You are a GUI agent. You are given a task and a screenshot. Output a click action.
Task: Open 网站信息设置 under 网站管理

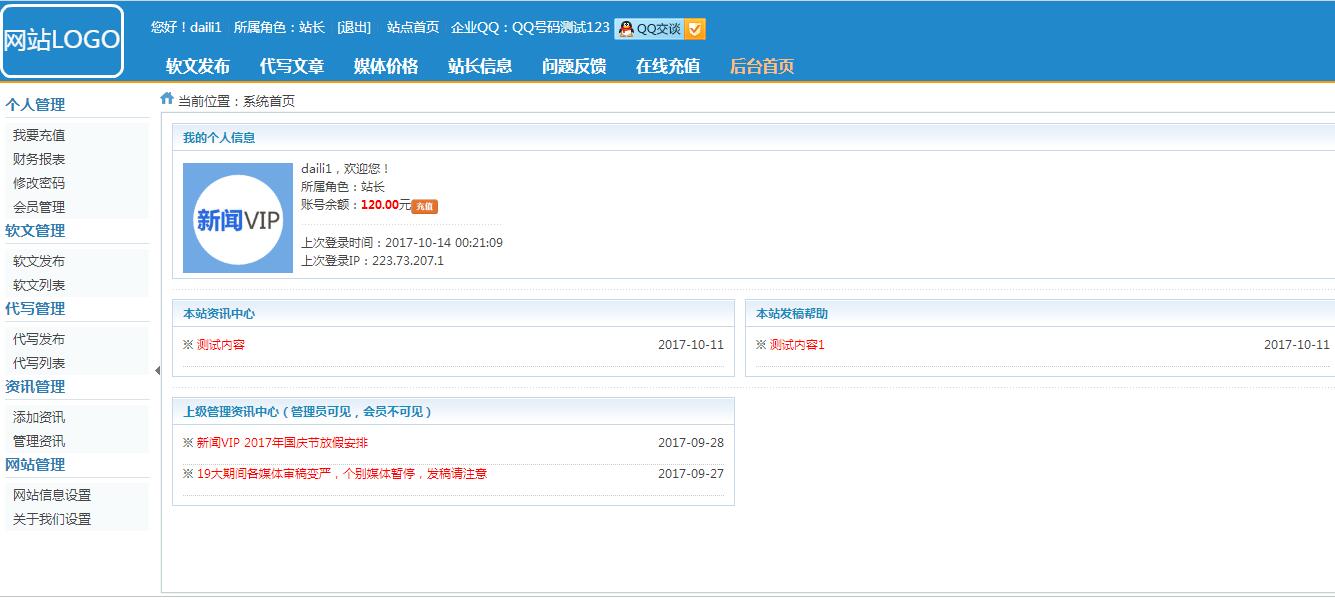click(52, 495)
